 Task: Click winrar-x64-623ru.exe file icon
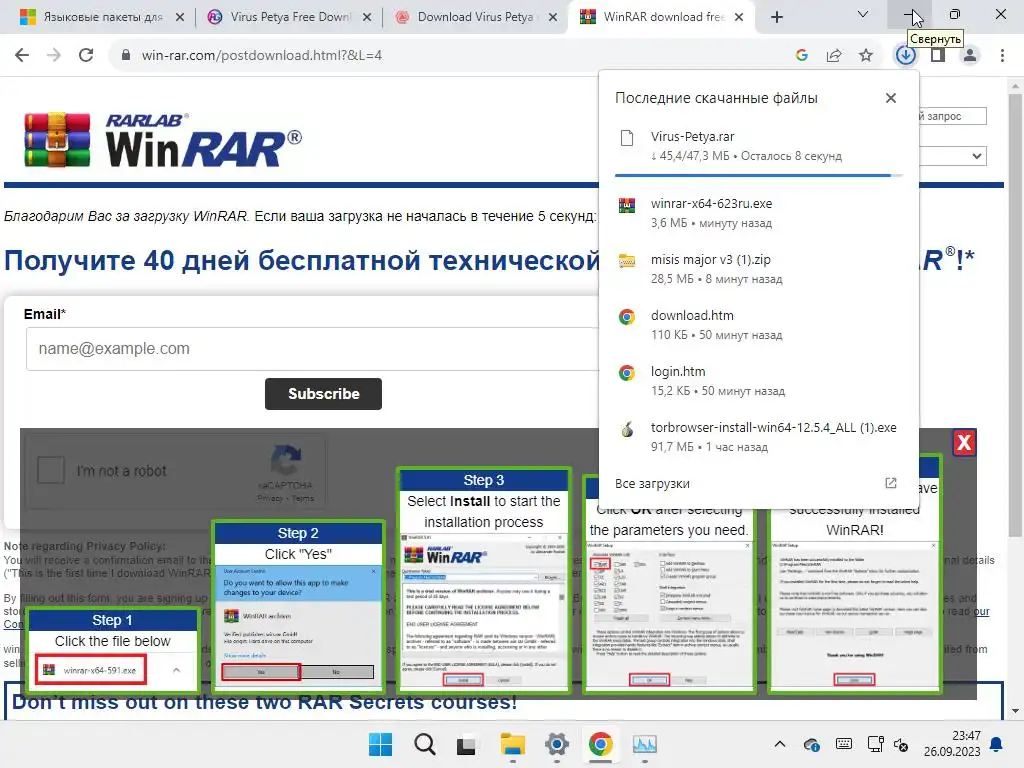click(626, 205)
